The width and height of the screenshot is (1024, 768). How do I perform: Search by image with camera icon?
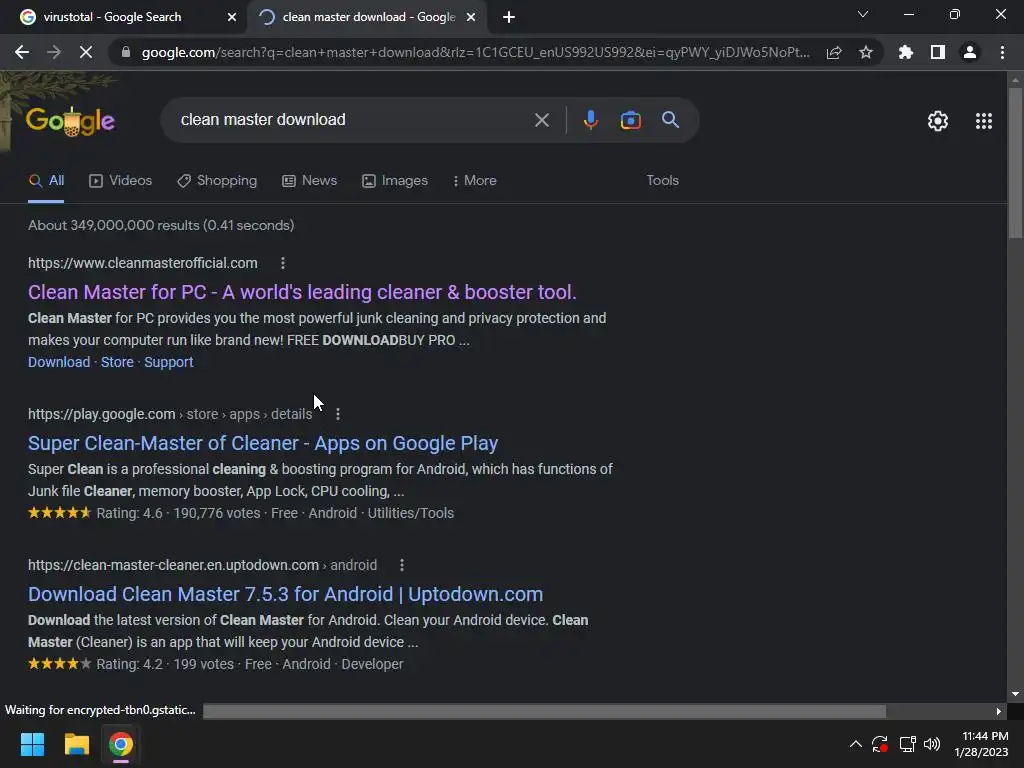point(630,120)
